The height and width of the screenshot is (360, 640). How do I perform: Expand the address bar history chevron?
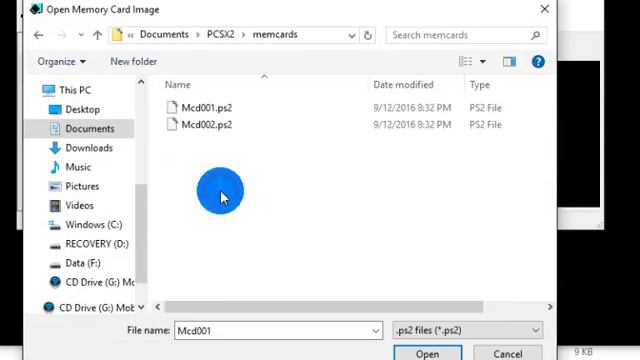[x=351, y=36]
